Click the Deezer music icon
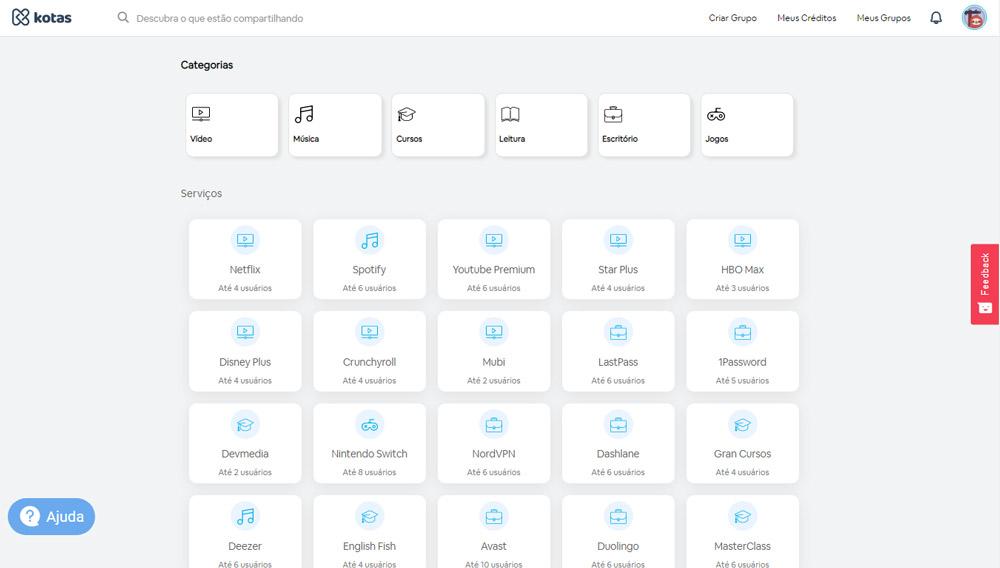The width and height of the screenshot is (1000, 568). (x=245, y=516)
